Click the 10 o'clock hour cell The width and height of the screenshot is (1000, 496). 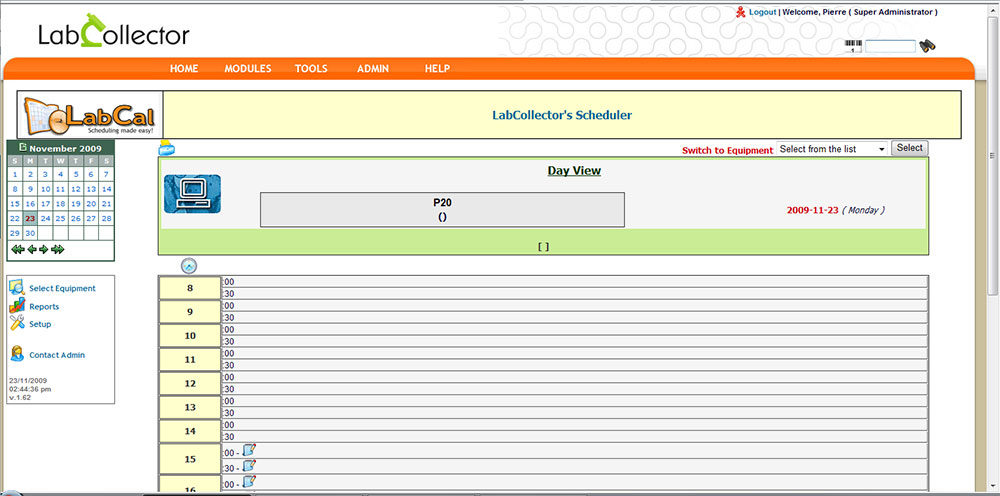[189, 336]
